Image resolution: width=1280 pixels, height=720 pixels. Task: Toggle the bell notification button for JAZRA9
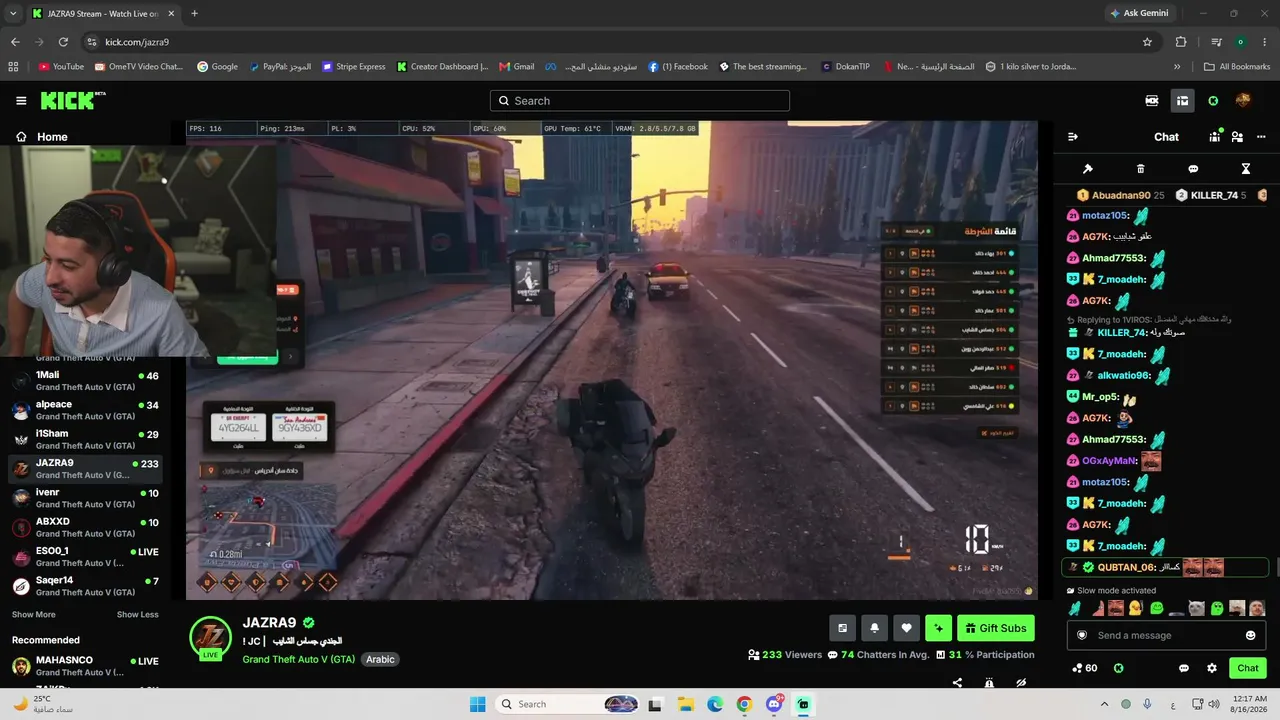[874, 628]
